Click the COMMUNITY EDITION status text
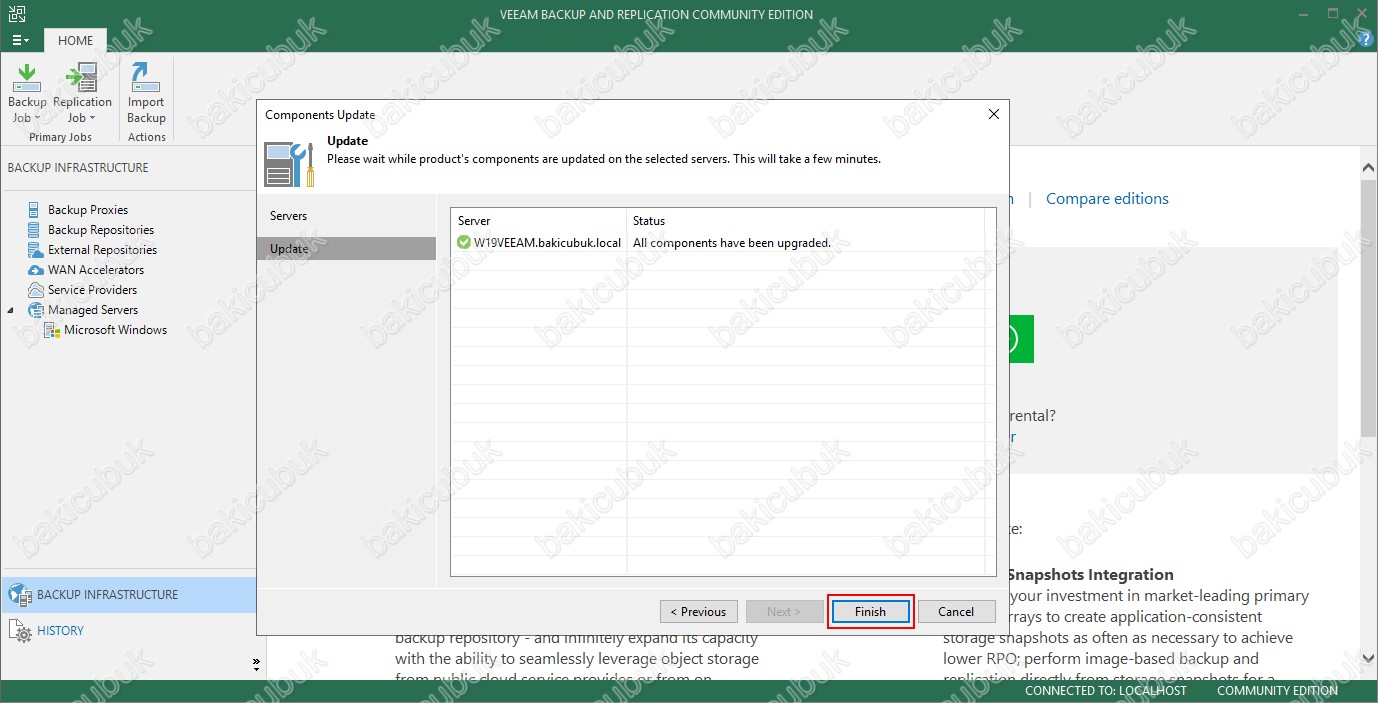 (1277, 691)
